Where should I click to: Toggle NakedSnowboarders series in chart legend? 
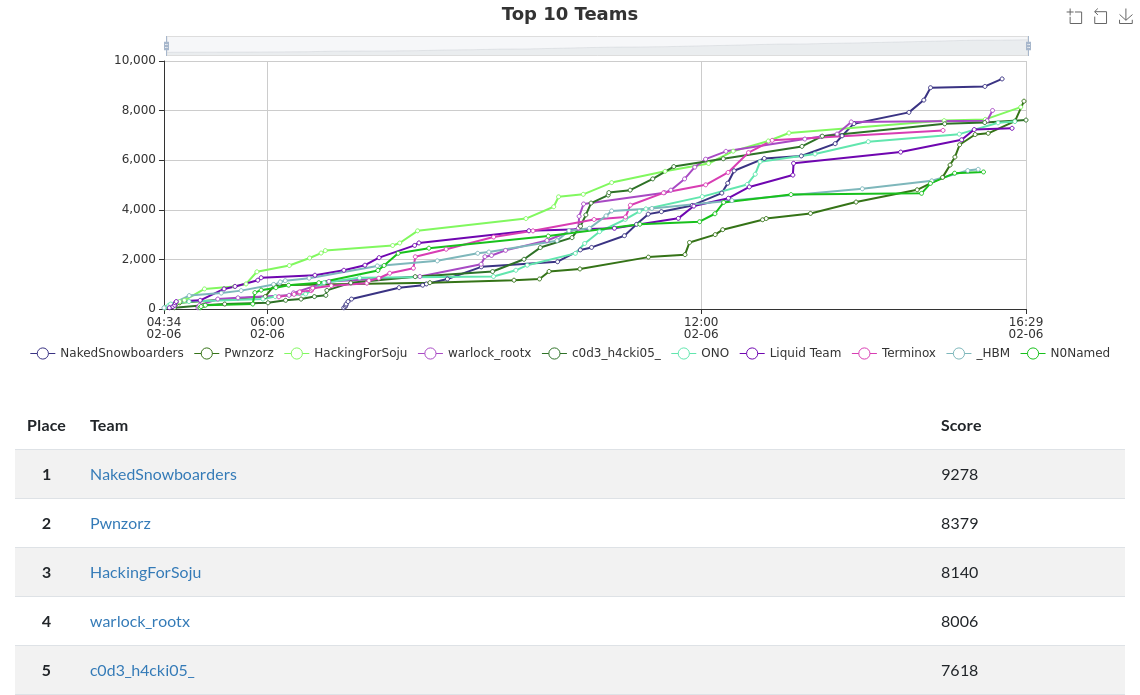tap(107, 353)
